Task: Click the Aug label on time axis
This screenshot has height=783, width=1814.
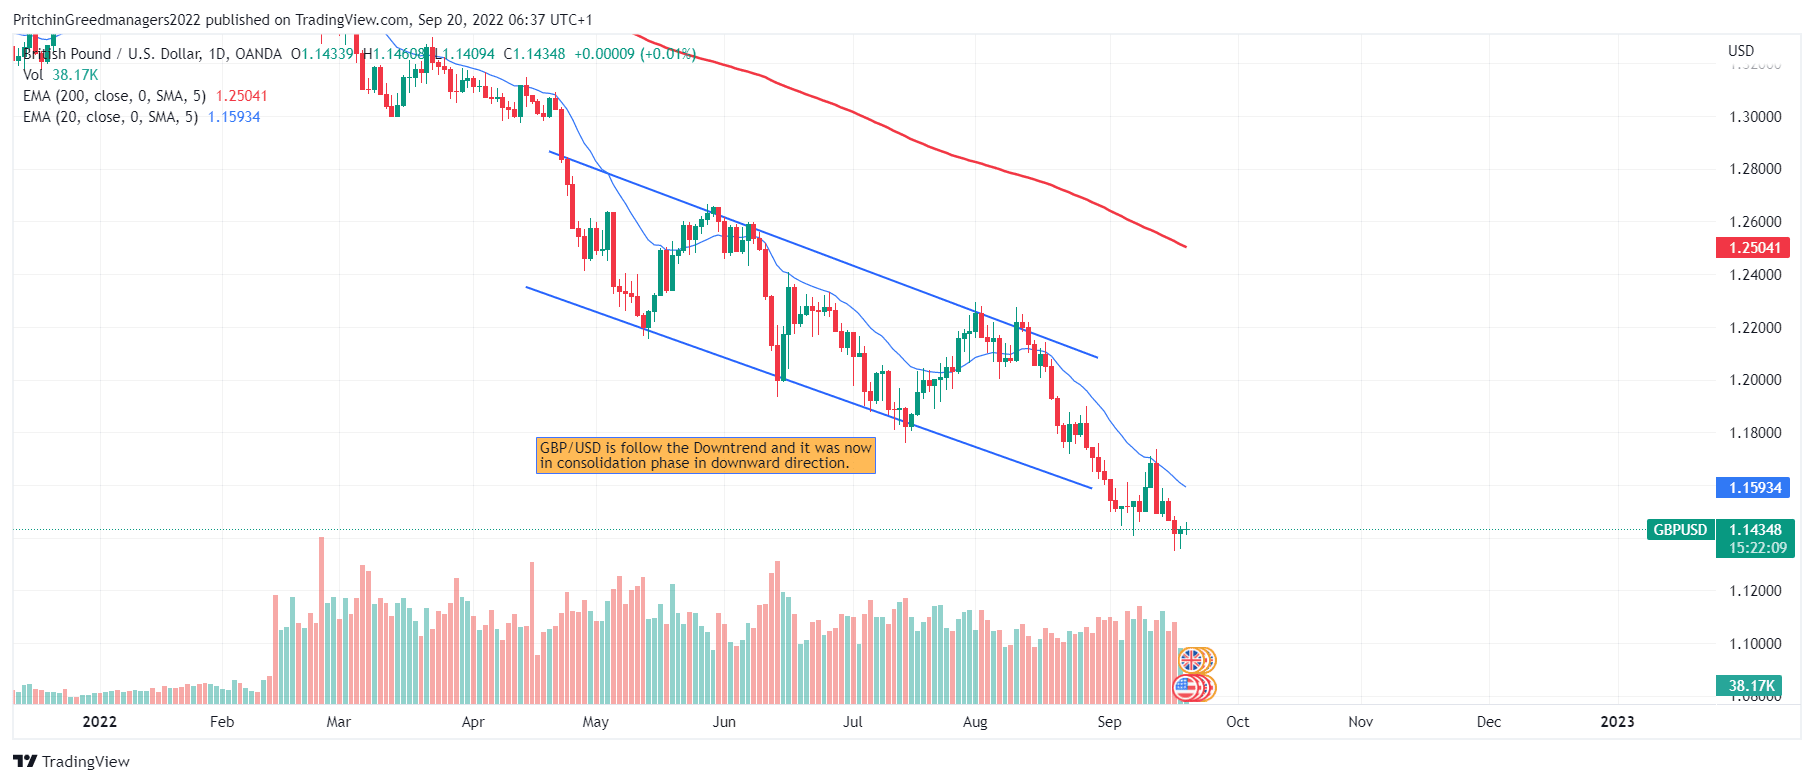Action: 975,722
